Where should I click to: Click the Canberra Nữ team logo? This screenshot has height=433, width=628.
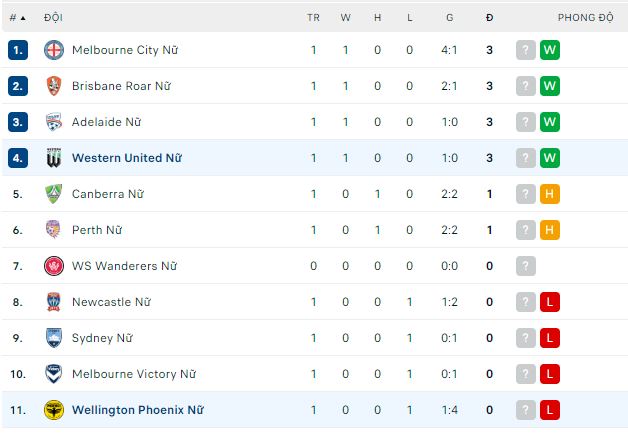point(54,194)
